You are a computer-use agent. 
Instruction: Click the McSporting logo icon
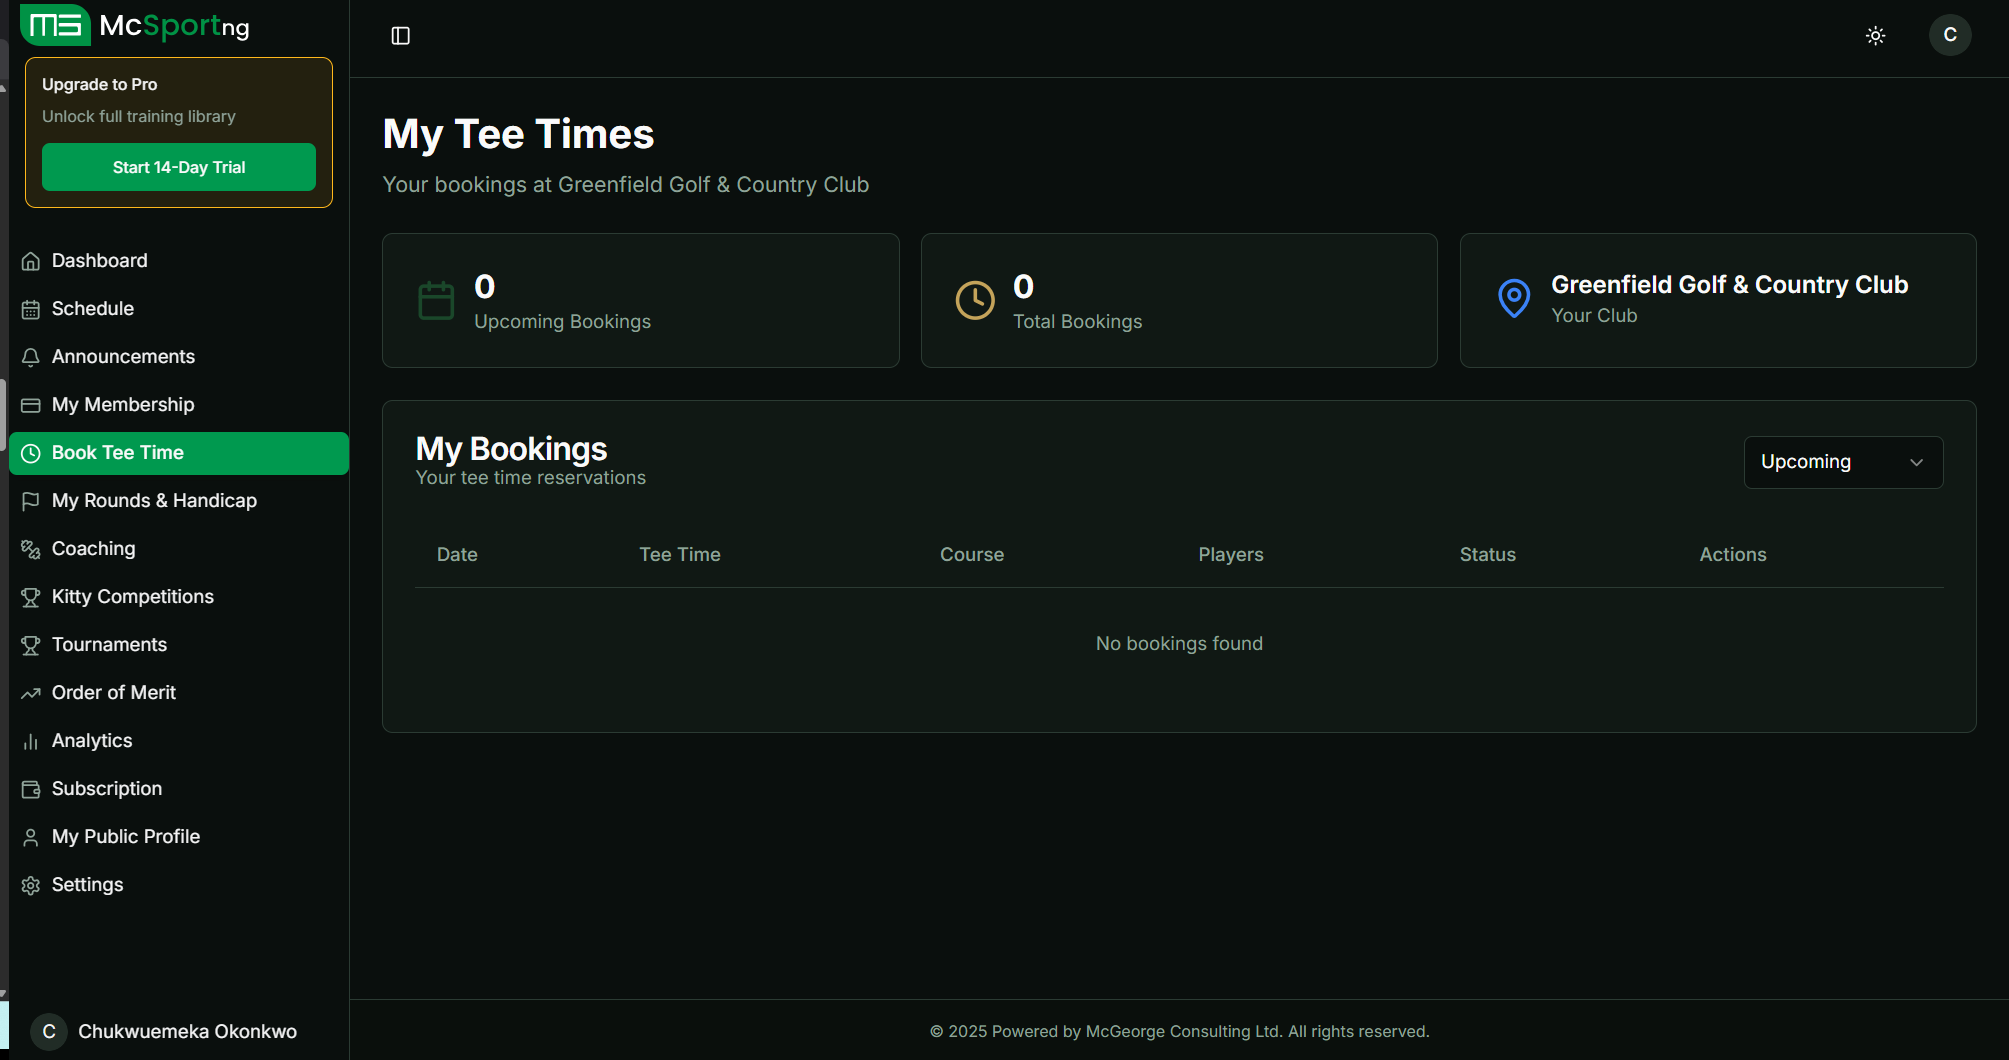click(55, 25)
